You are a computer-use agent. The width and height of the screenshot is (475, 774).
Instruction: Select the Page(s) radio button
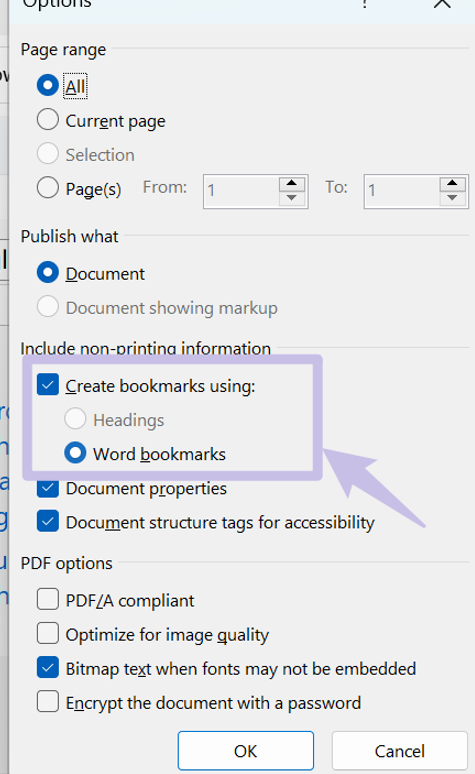[48, 188]
